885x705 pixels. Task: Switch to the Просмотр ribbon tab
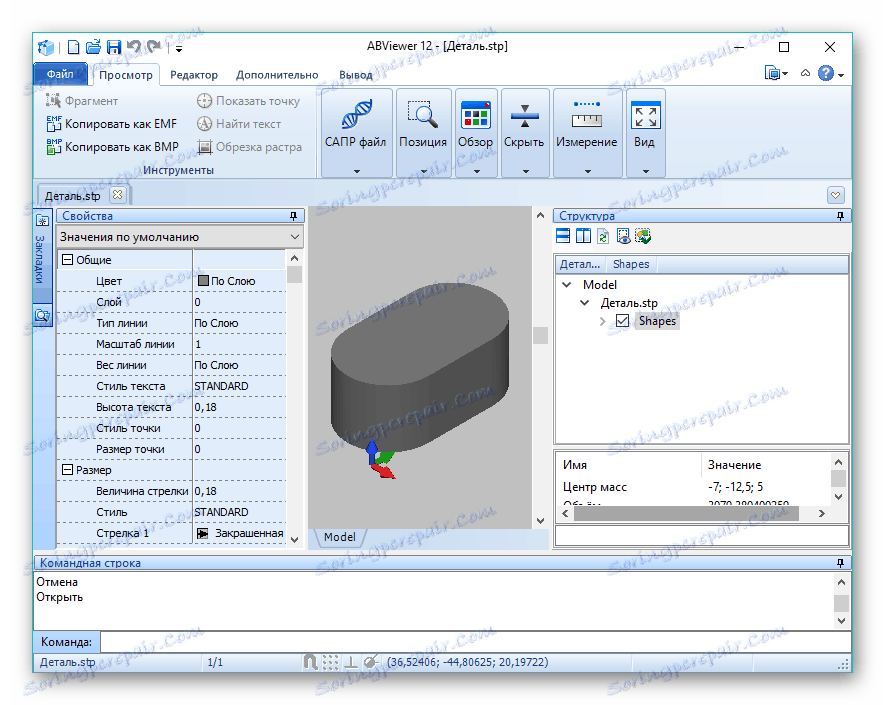[126, 75]
